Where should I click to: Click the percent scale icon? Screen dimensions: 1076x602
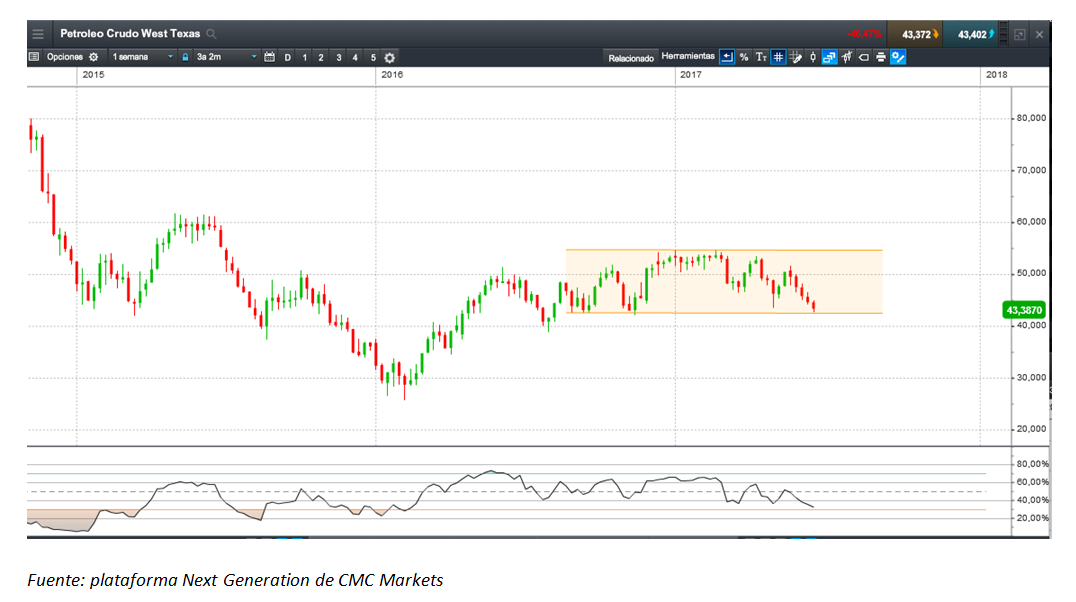pos(744,57)
